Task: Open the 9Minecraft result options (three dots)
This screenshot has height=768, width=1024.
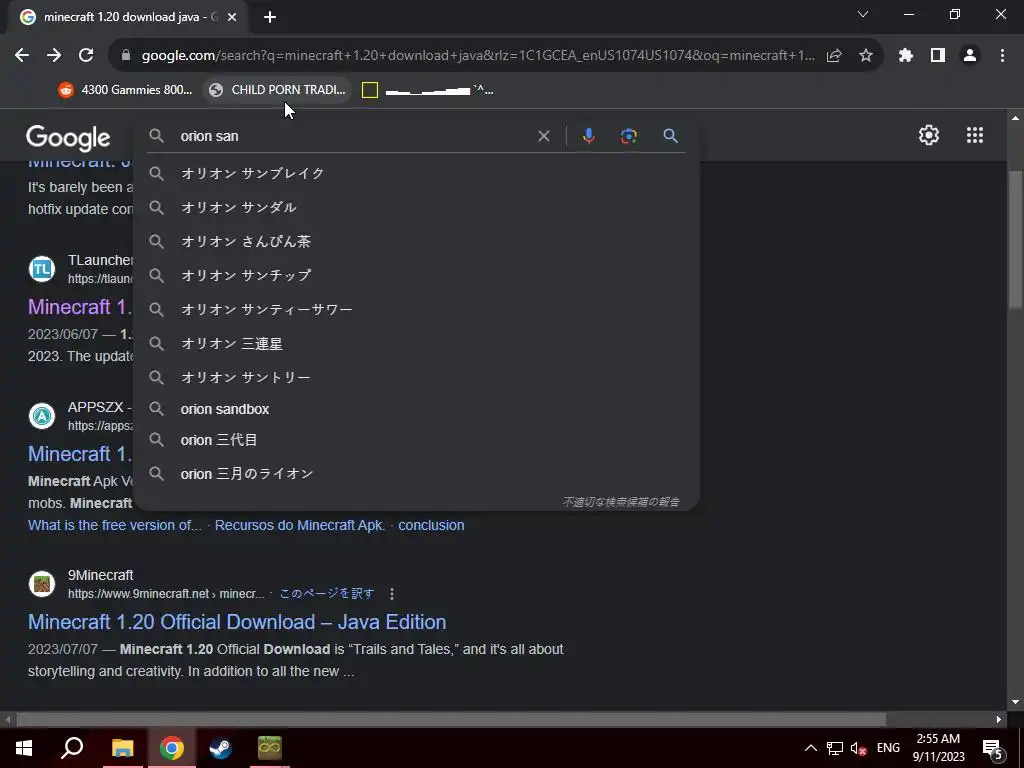Action: tap(391, 594)
